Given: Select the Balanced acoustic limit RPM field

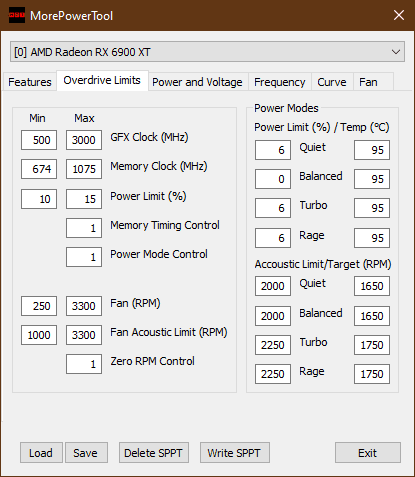Looking at the screenshot, I should 273,316.
